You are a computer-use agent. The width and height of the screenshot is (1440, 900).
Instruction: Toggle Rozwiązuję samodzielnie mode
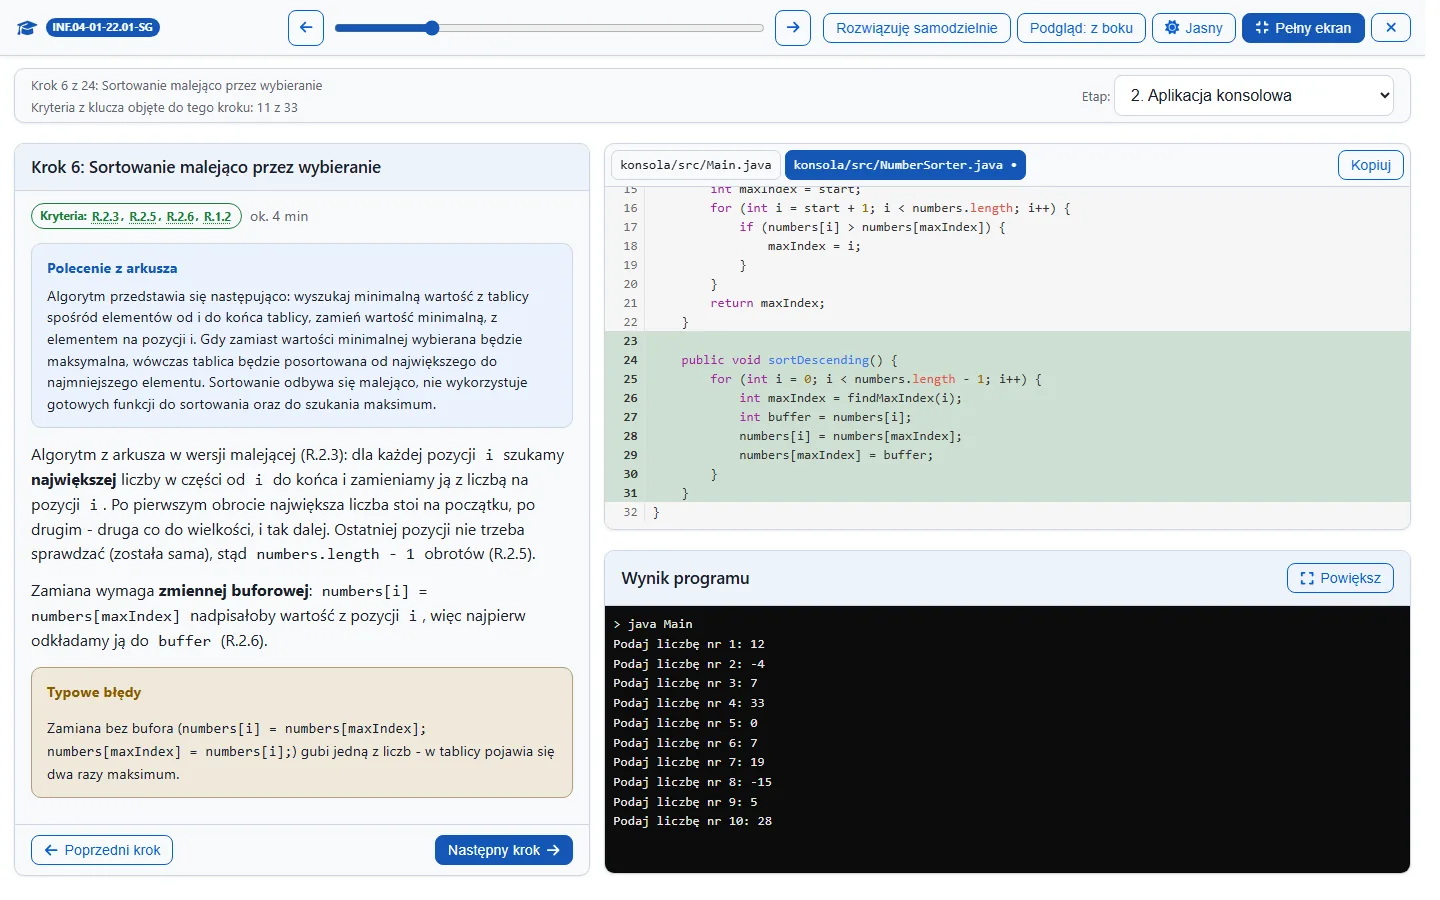point(917,28)
